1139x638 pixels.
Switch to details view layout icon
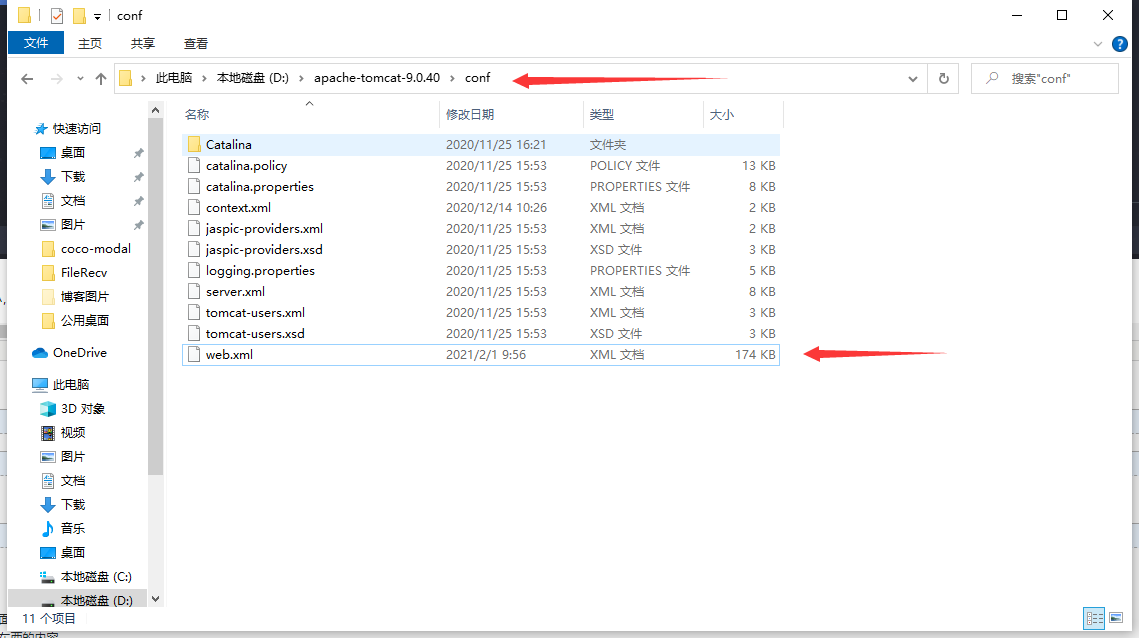(1094, 618)
